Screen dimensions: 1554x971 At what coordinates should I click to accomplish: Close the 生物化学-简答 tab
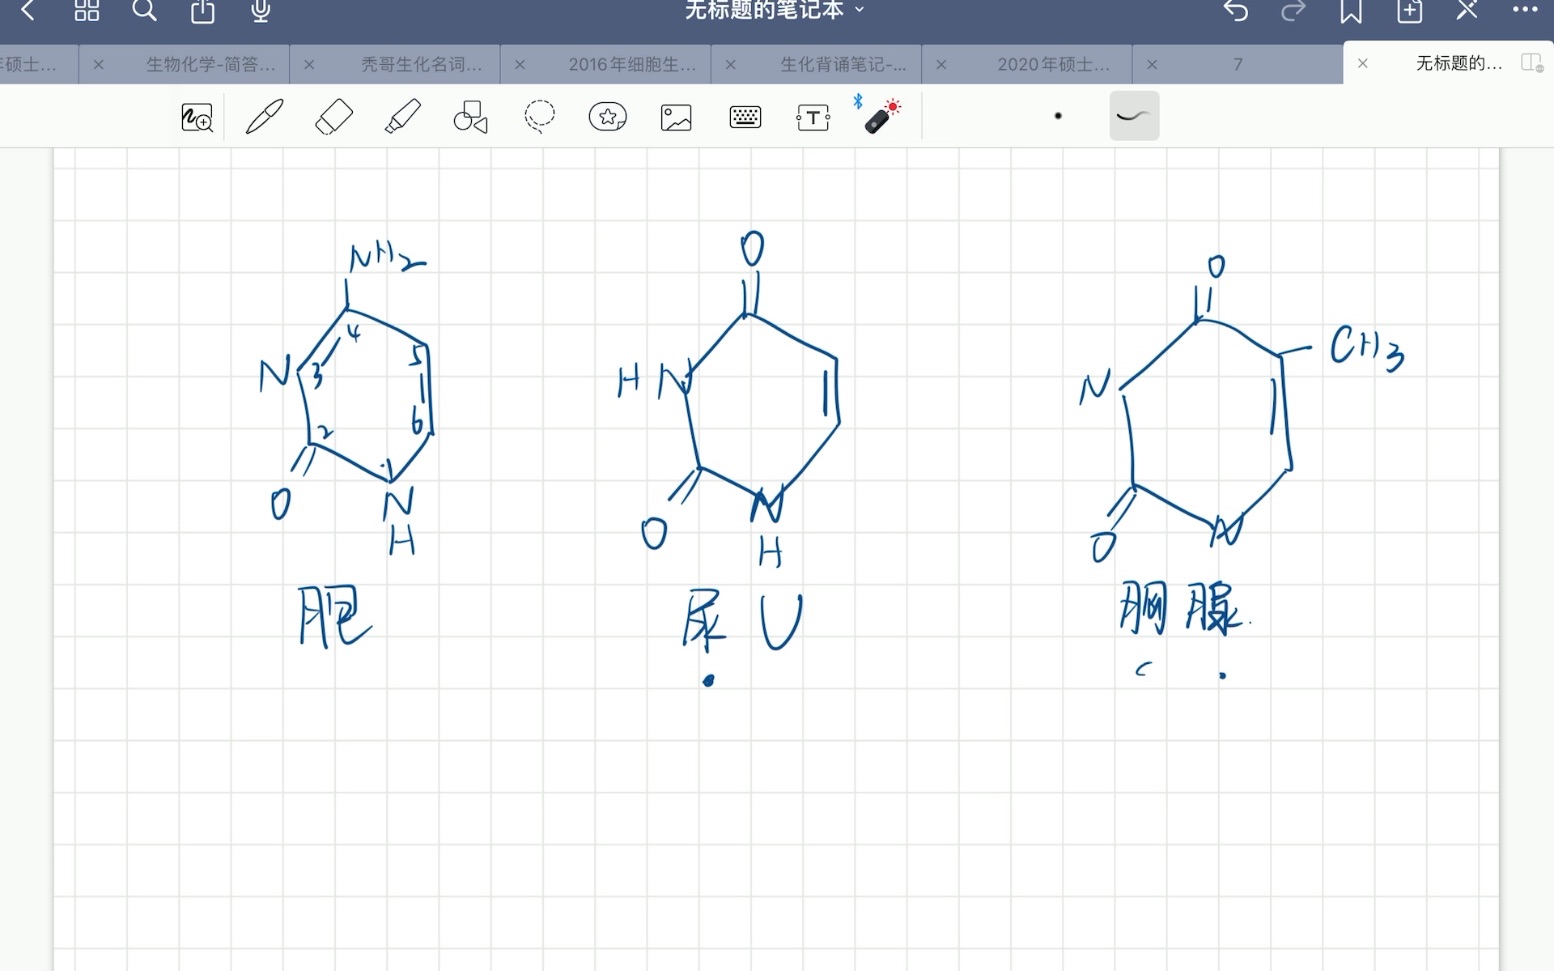pyautogui.click(x=98, y=64)
